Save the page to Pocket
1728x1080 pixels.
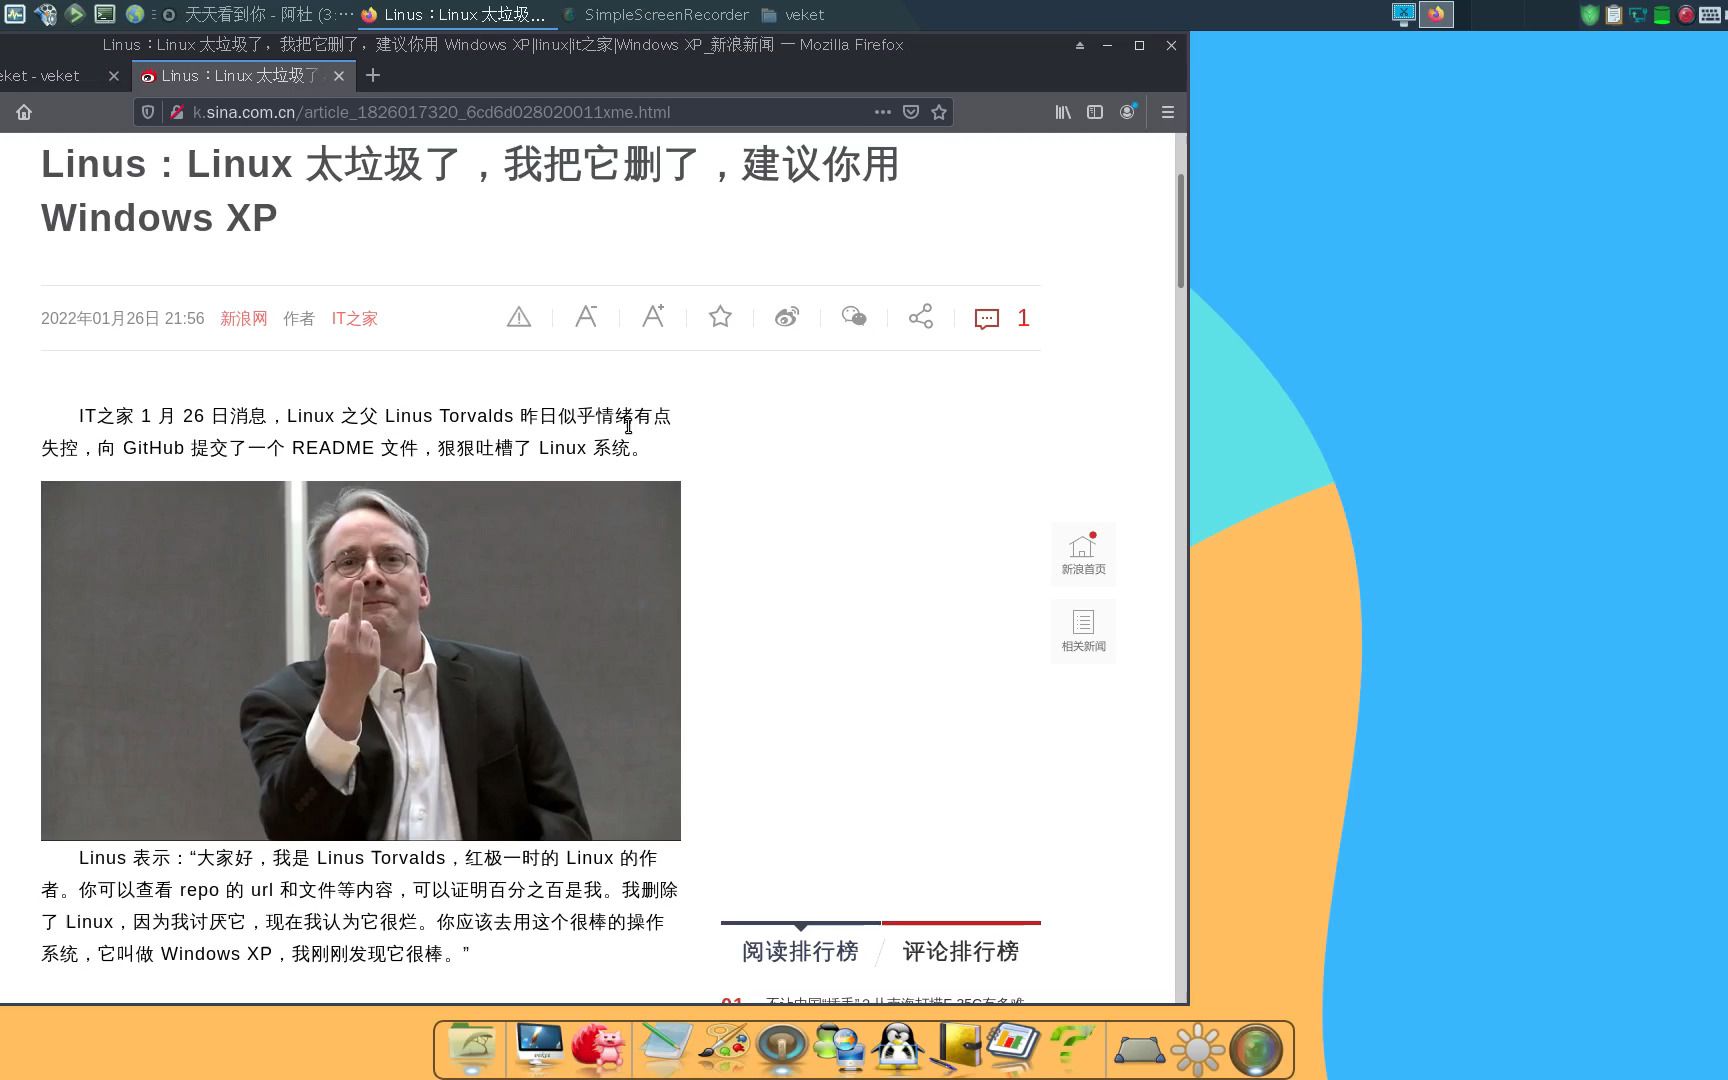(911, 112)
